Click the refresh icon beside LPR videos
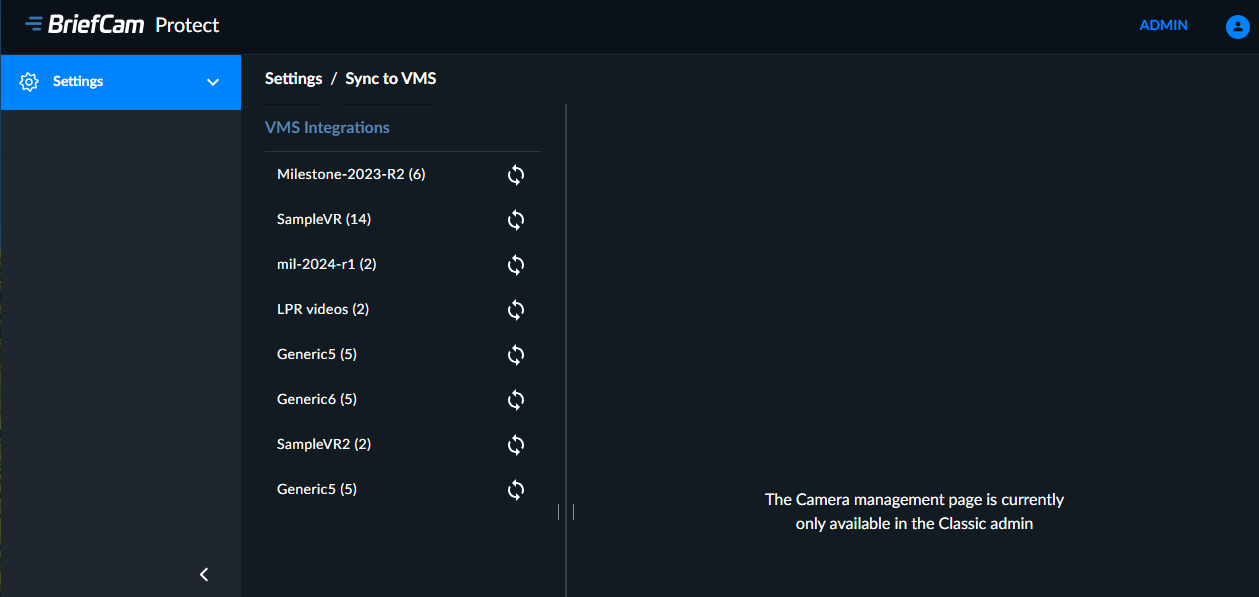Screen dimensions: 1259x597 [x=516, y=310]
